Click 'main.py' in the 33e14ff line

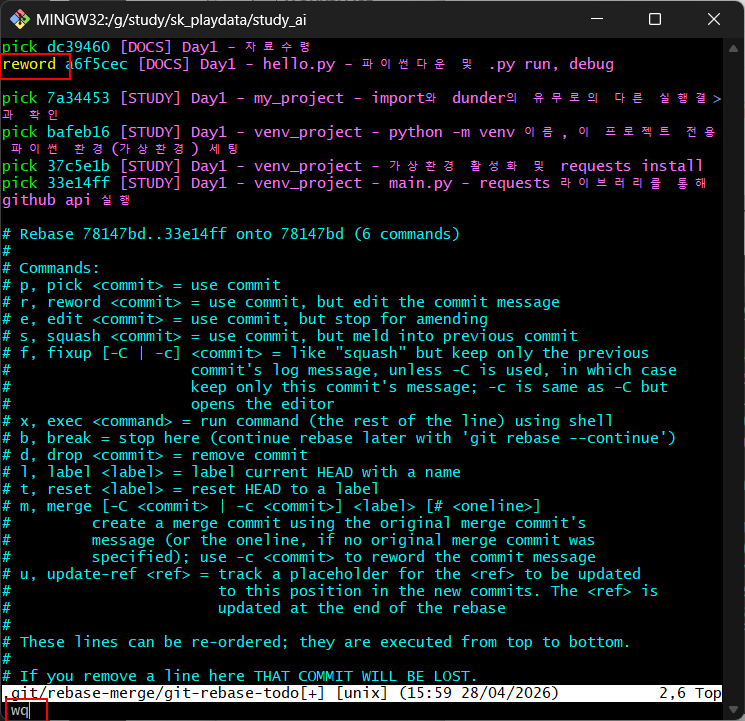point(420,183)
